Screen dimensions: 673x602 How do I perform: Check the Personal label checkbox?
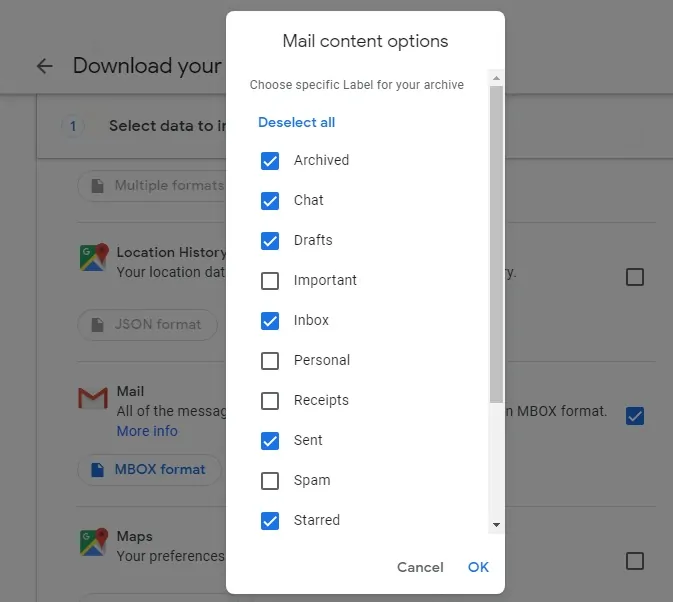click(270, 361)
